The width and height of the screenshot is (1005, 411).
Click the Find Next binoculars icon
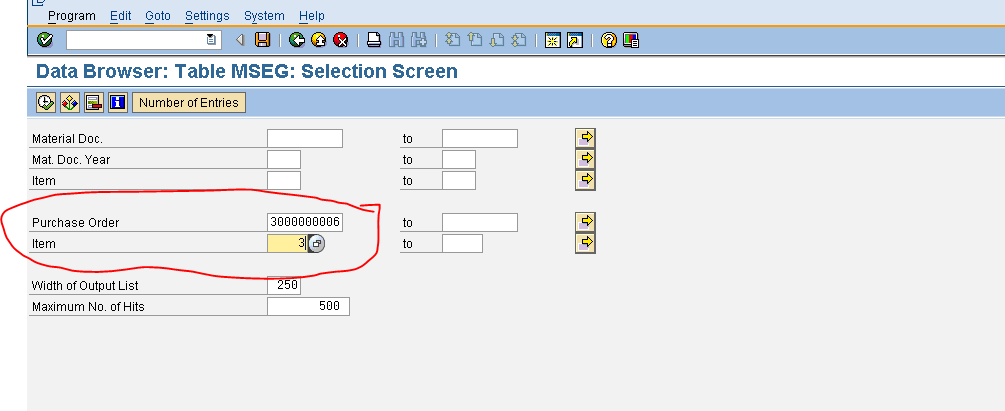pyautogui.click(x=419, y=40)
